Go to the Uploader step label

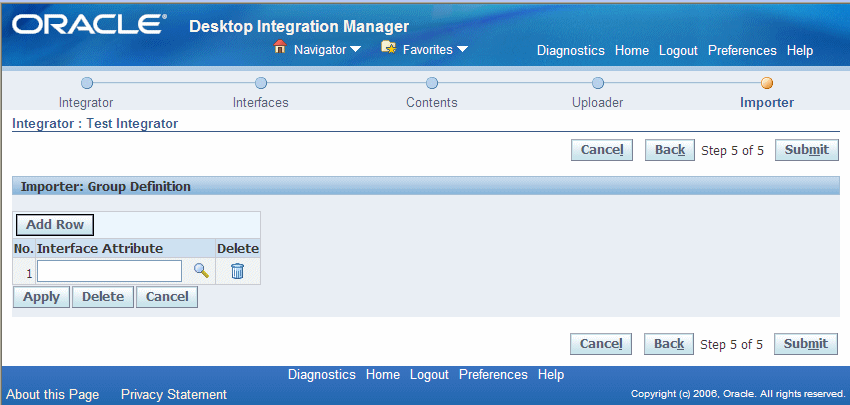(x=597, y=102)
